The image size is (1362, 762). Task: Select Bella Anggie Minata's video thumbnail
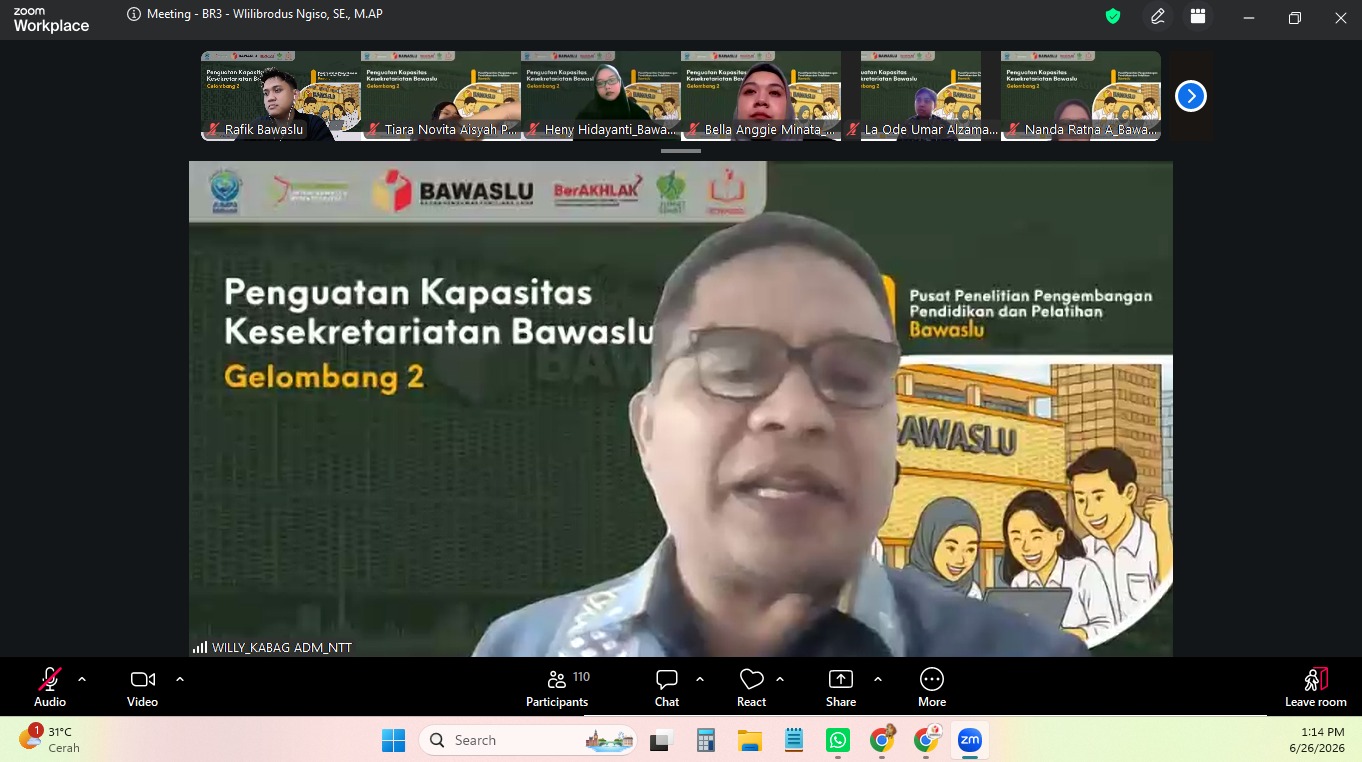761,96
